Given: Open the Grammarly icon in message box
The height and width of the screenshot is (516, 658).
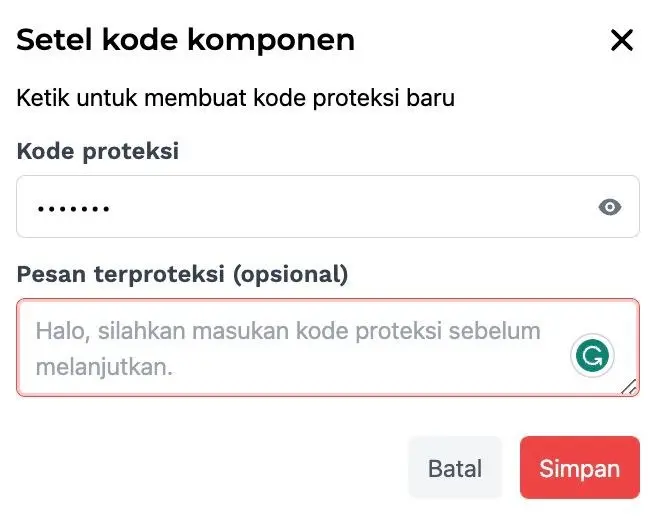Looking at the screenshot, I should [x=592, y=354].
